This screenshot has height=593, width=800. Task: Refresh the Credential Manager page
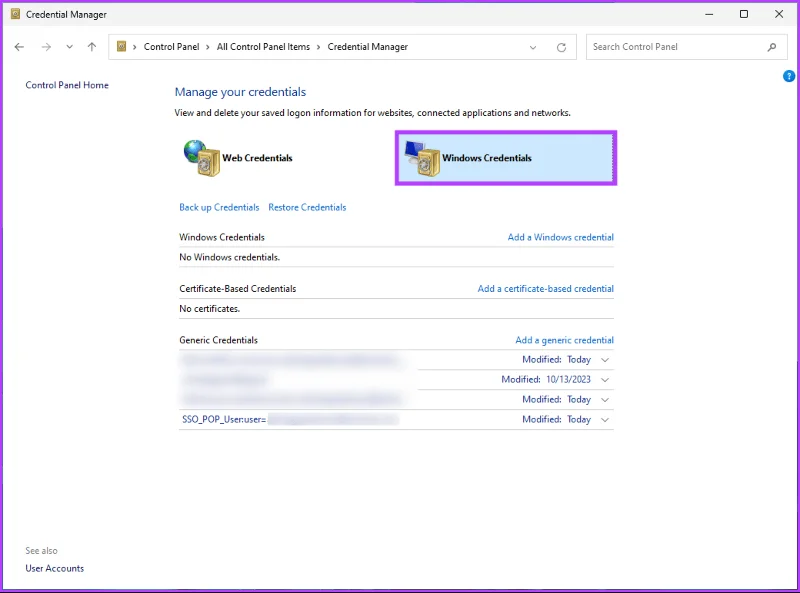point(561,47)
